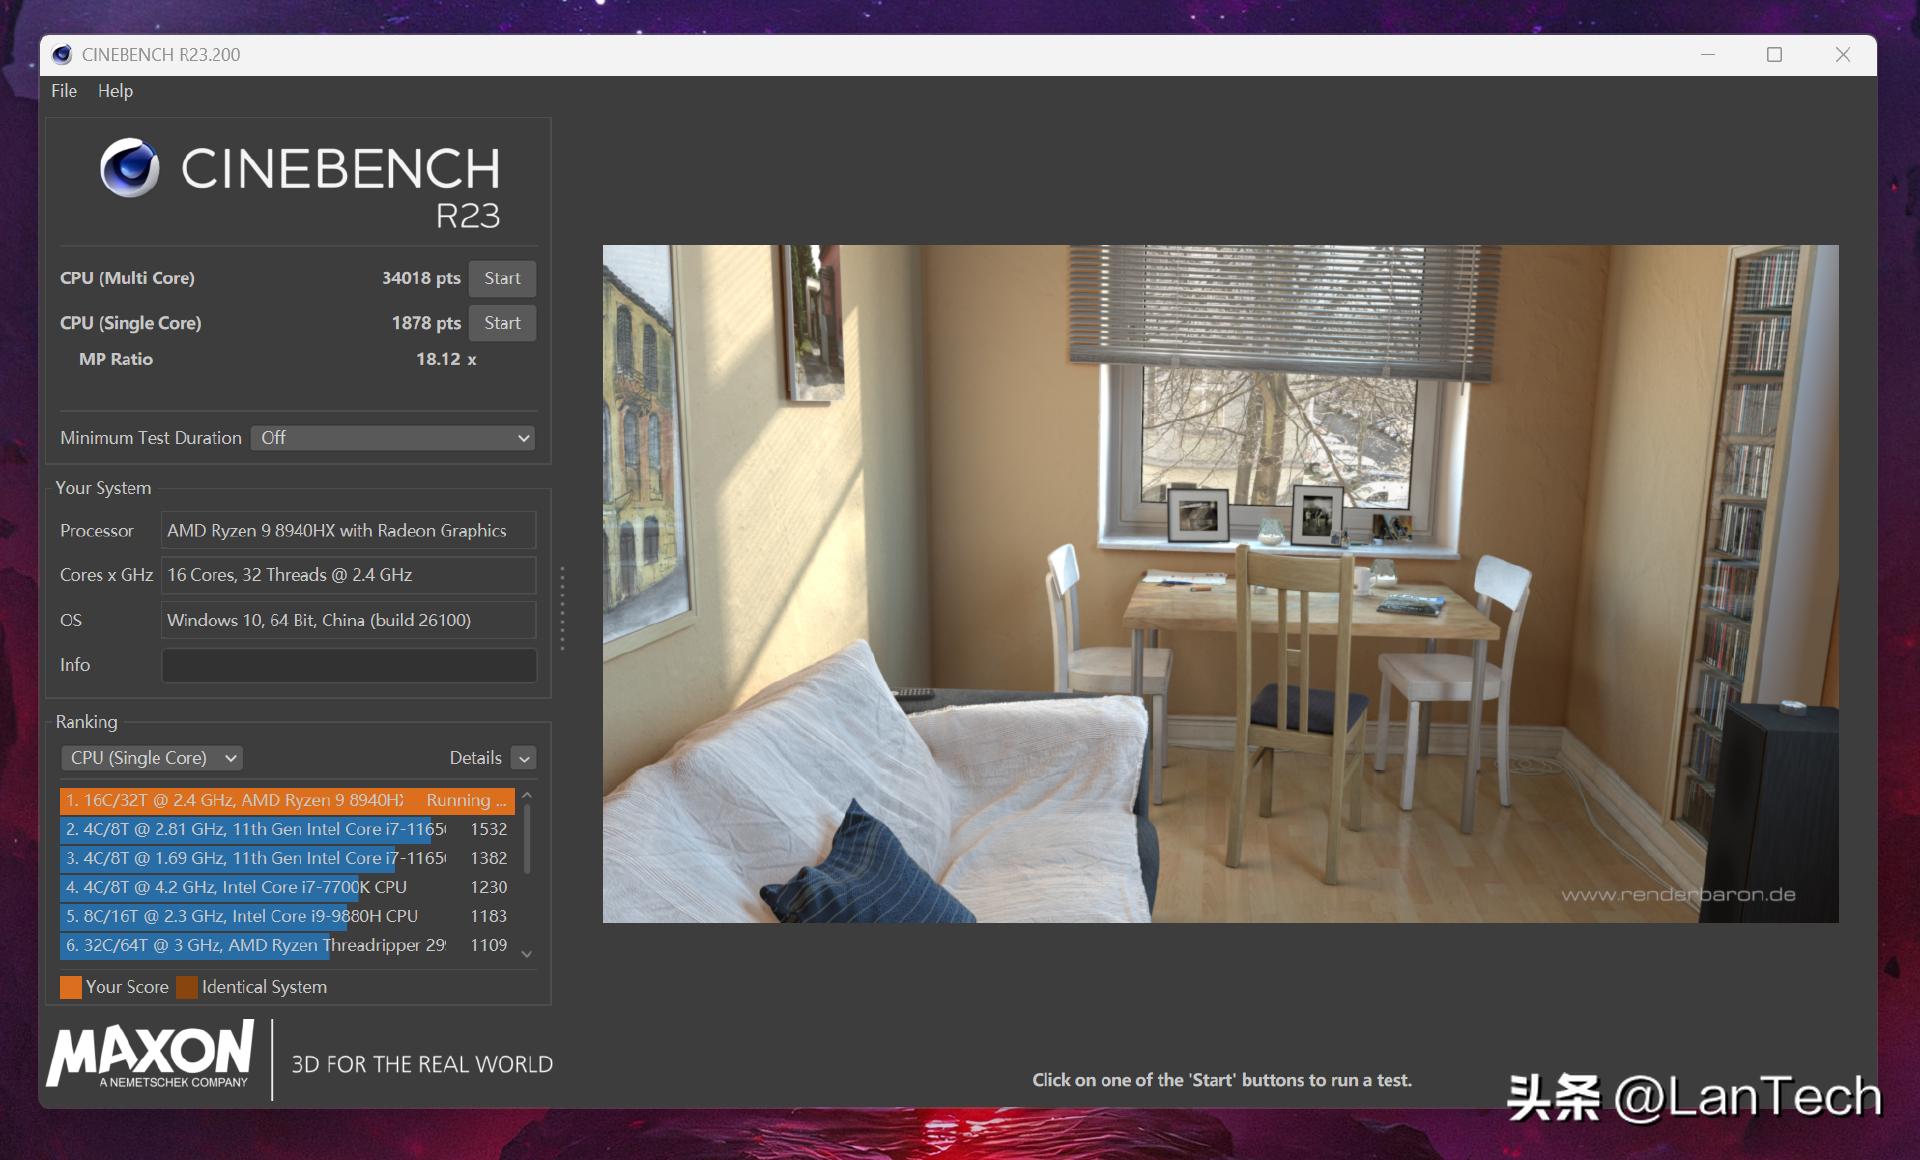
Task: Click the ranking list scrollbar thumb
Action: (x=527, y=838)
